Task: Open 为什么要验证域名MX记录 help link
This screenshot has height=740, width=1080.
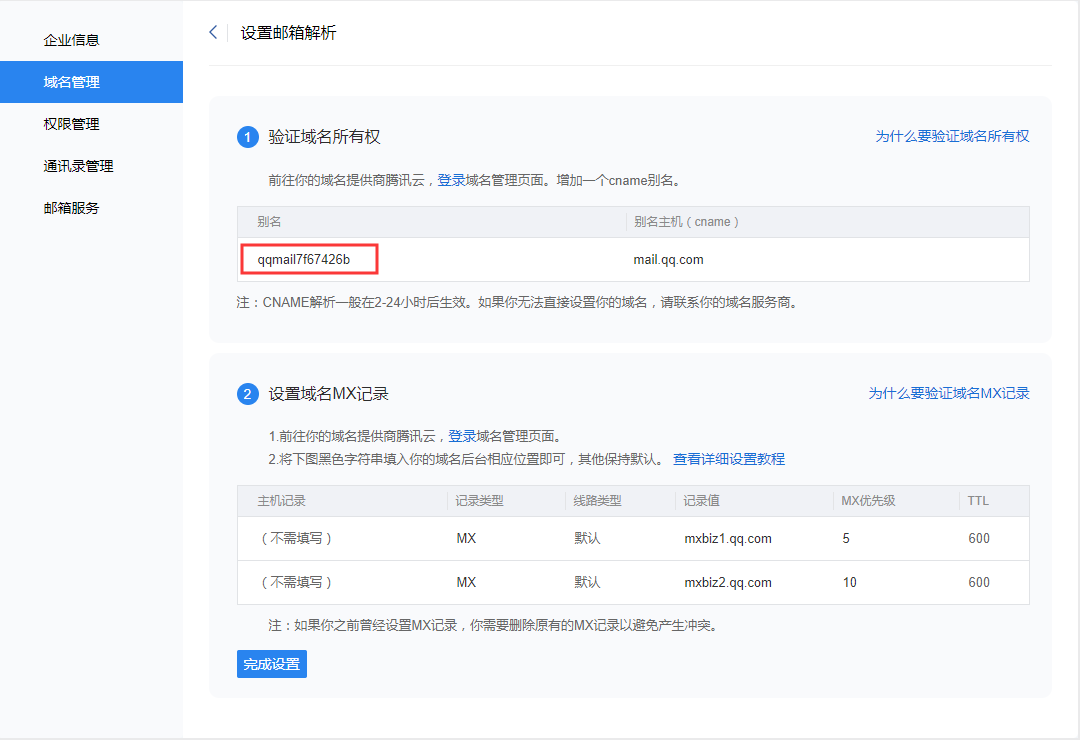Action: (948, 393)
